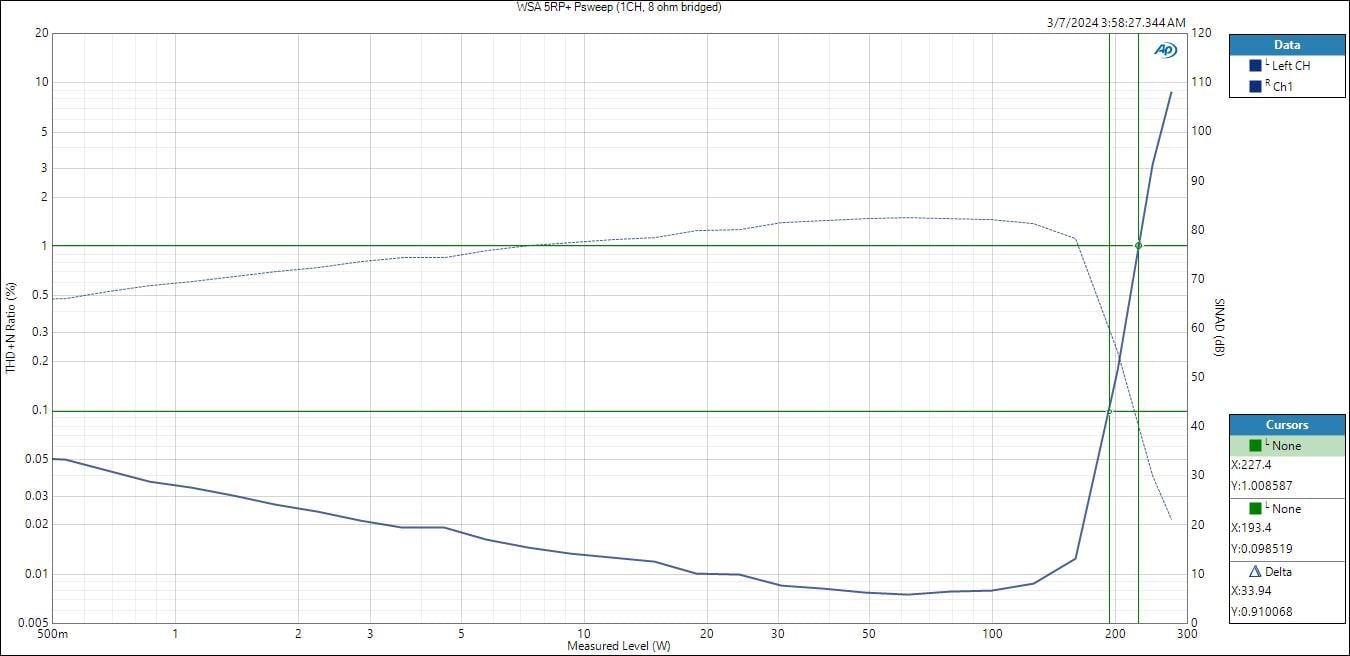Click the cursor marker at 0.1% THD+N intersection
Image resolution: width=1350 pixels, height=656 pixels.
tap(1109, 411)
